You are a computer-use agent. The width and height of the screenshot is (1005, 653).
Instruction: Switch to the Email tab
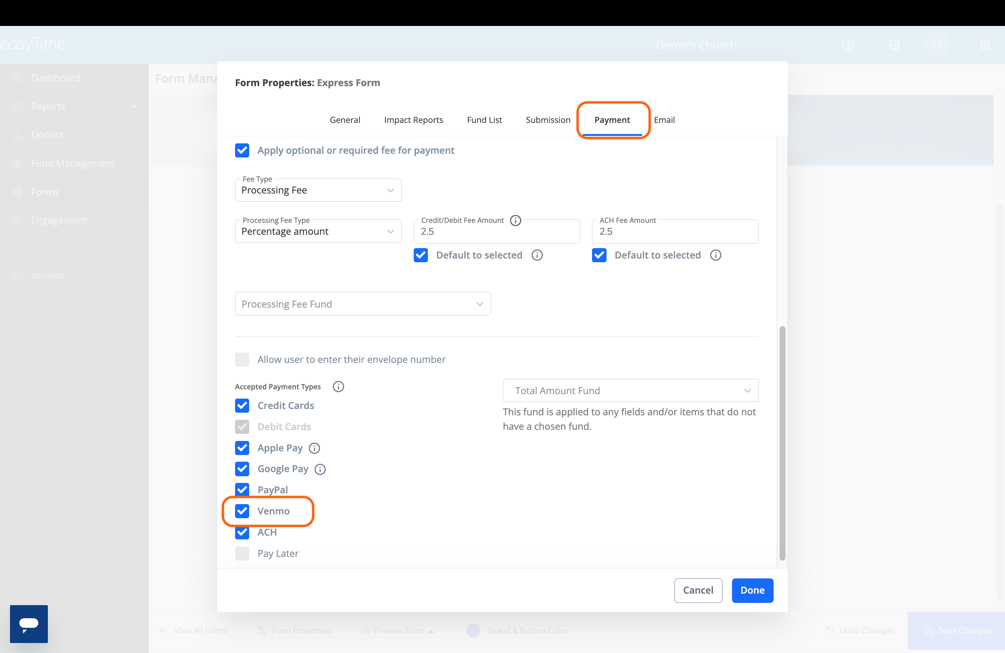coord(664,120)
